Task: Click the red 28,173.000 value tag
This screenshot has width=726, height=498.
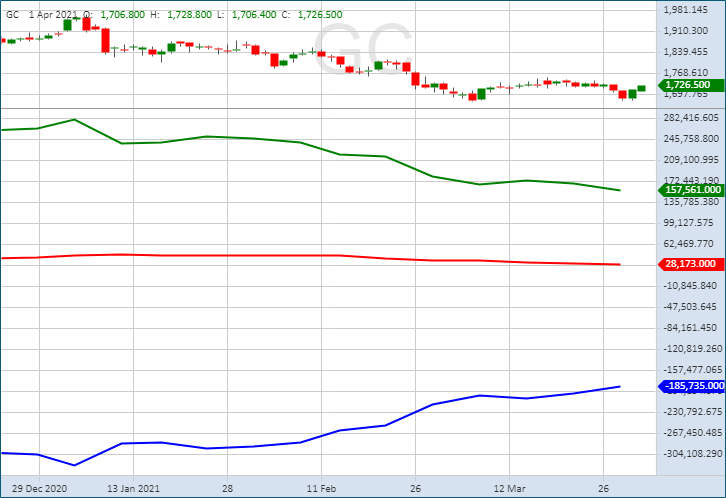Action: tap(690, 264)
